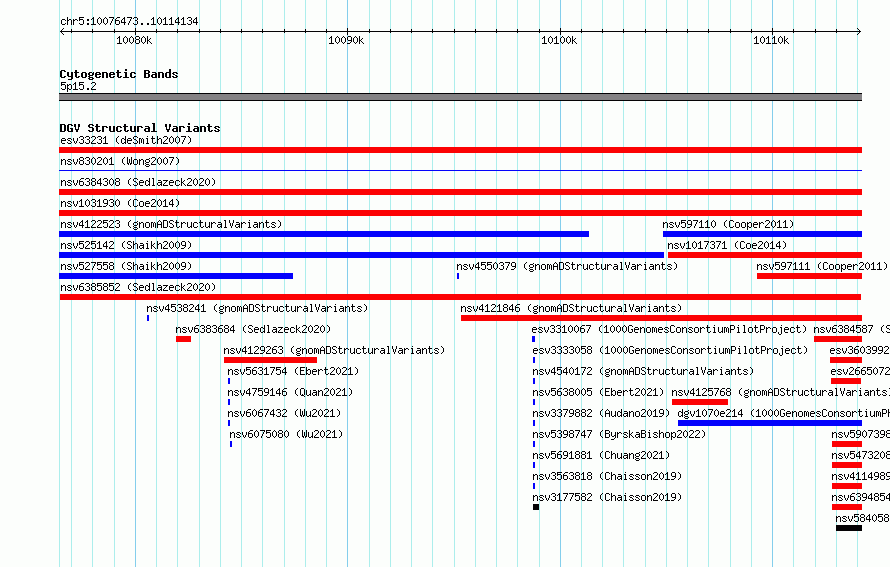Select nsv597111 (Cooper2011) label

tap(822, 266)
